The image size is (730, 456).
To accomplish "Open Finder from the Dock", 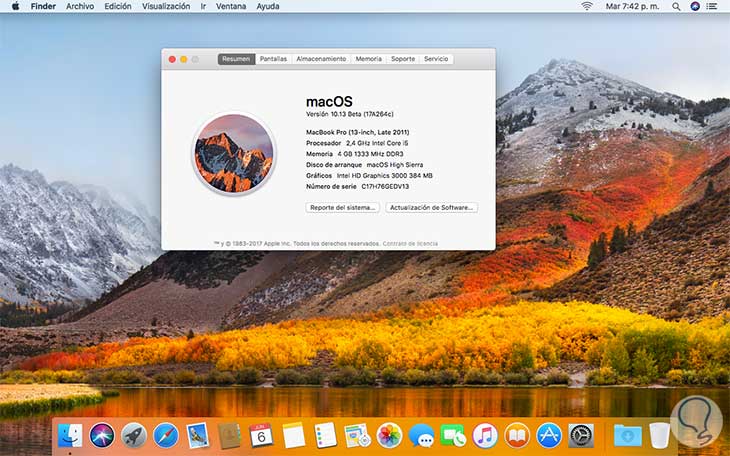I will click(70, 436).
